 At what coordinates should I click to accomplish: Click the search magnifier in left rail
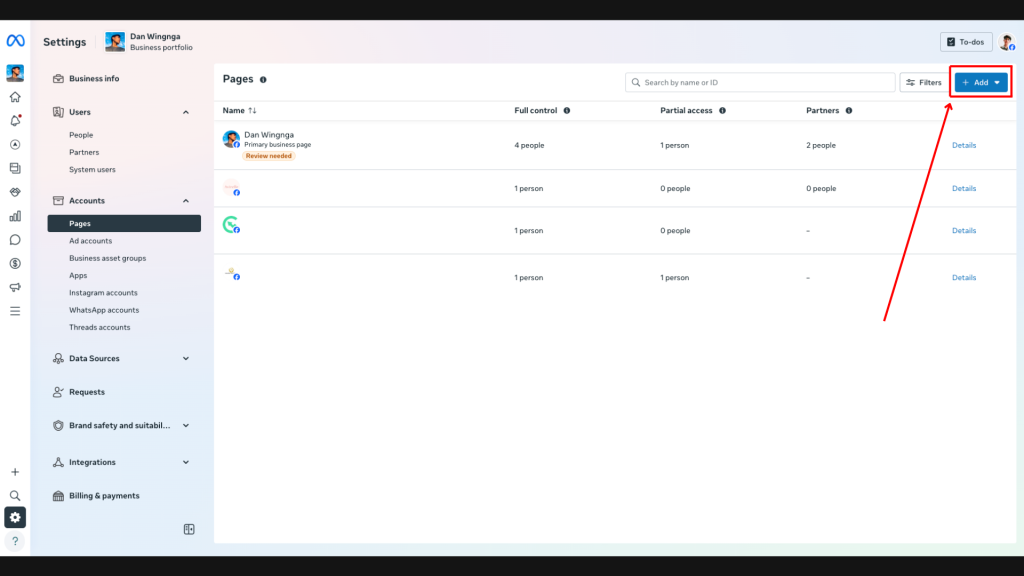tap(15, 496)
